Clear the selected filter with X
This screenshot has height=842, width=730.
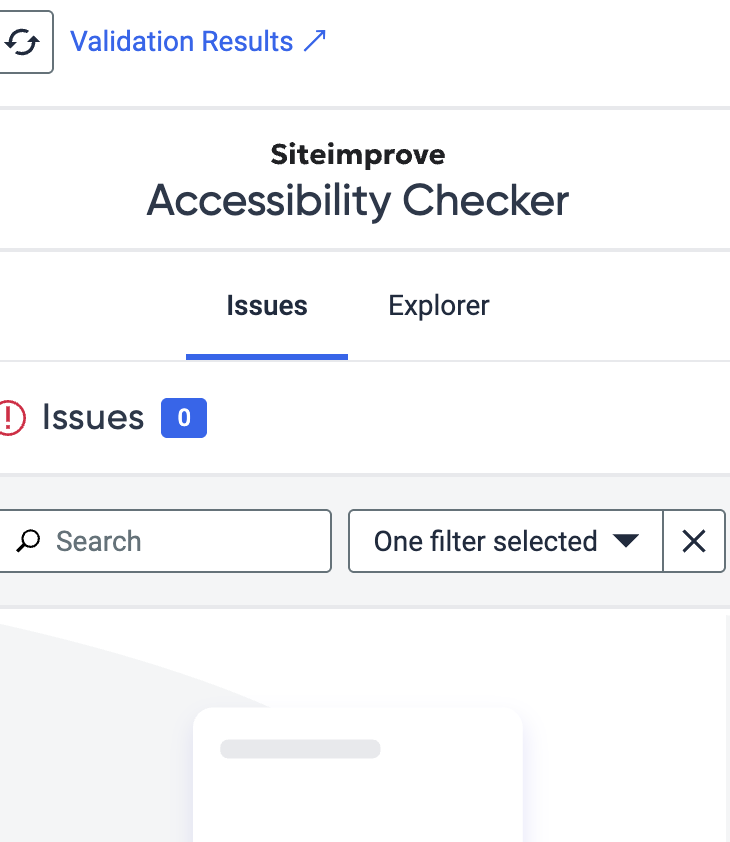pyautogui.click(x=694, y=541)
